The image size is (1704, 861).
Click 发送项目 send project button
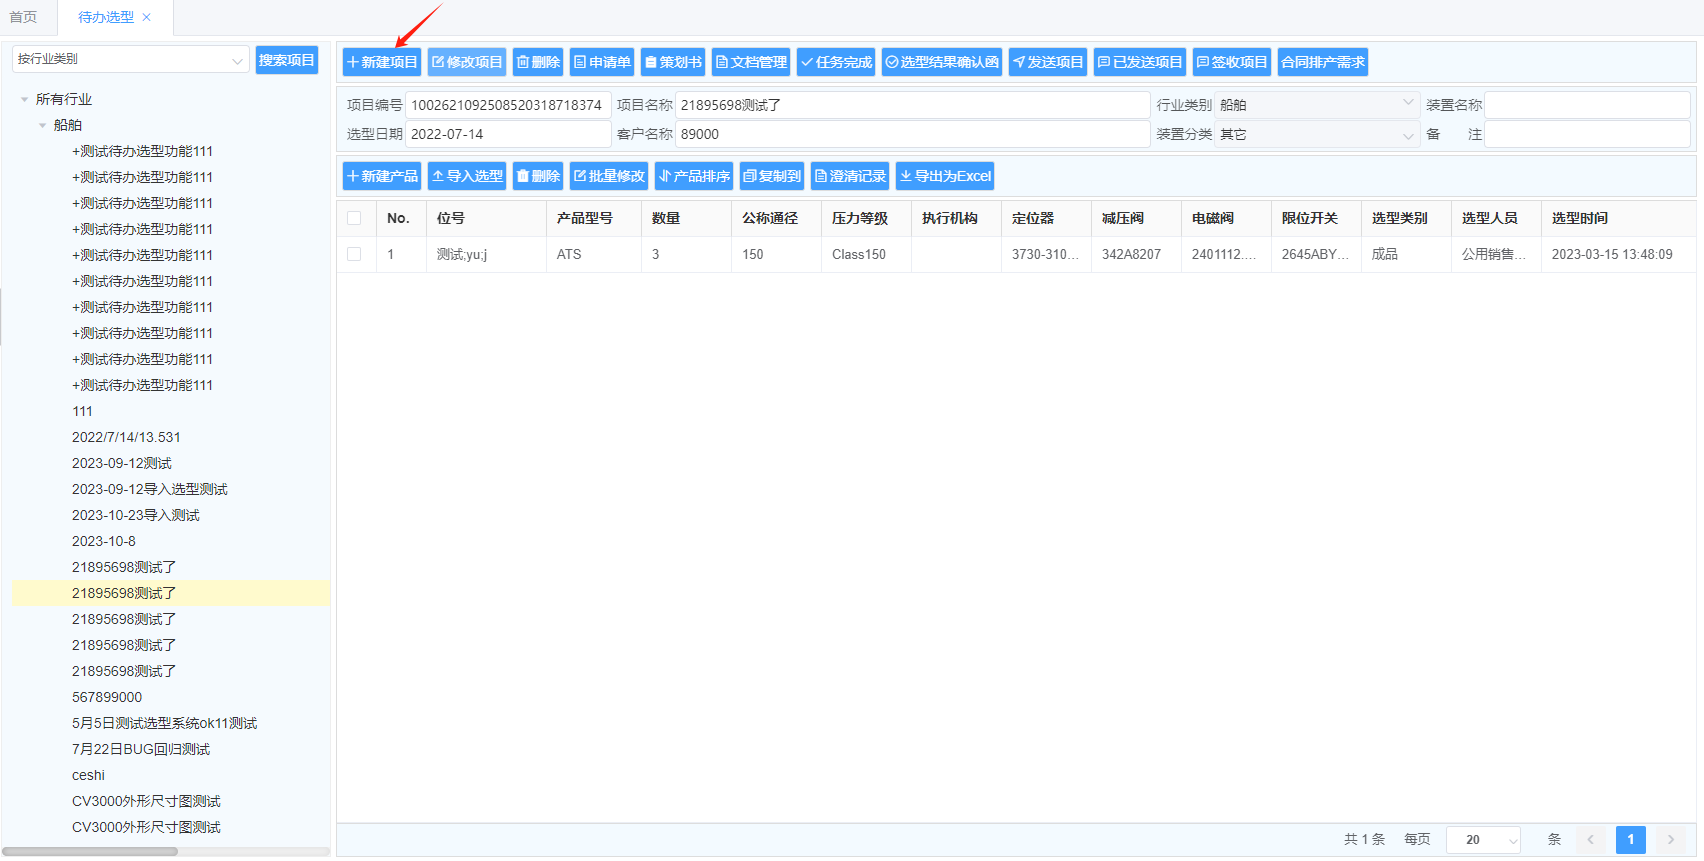[x=1047, y=62]
